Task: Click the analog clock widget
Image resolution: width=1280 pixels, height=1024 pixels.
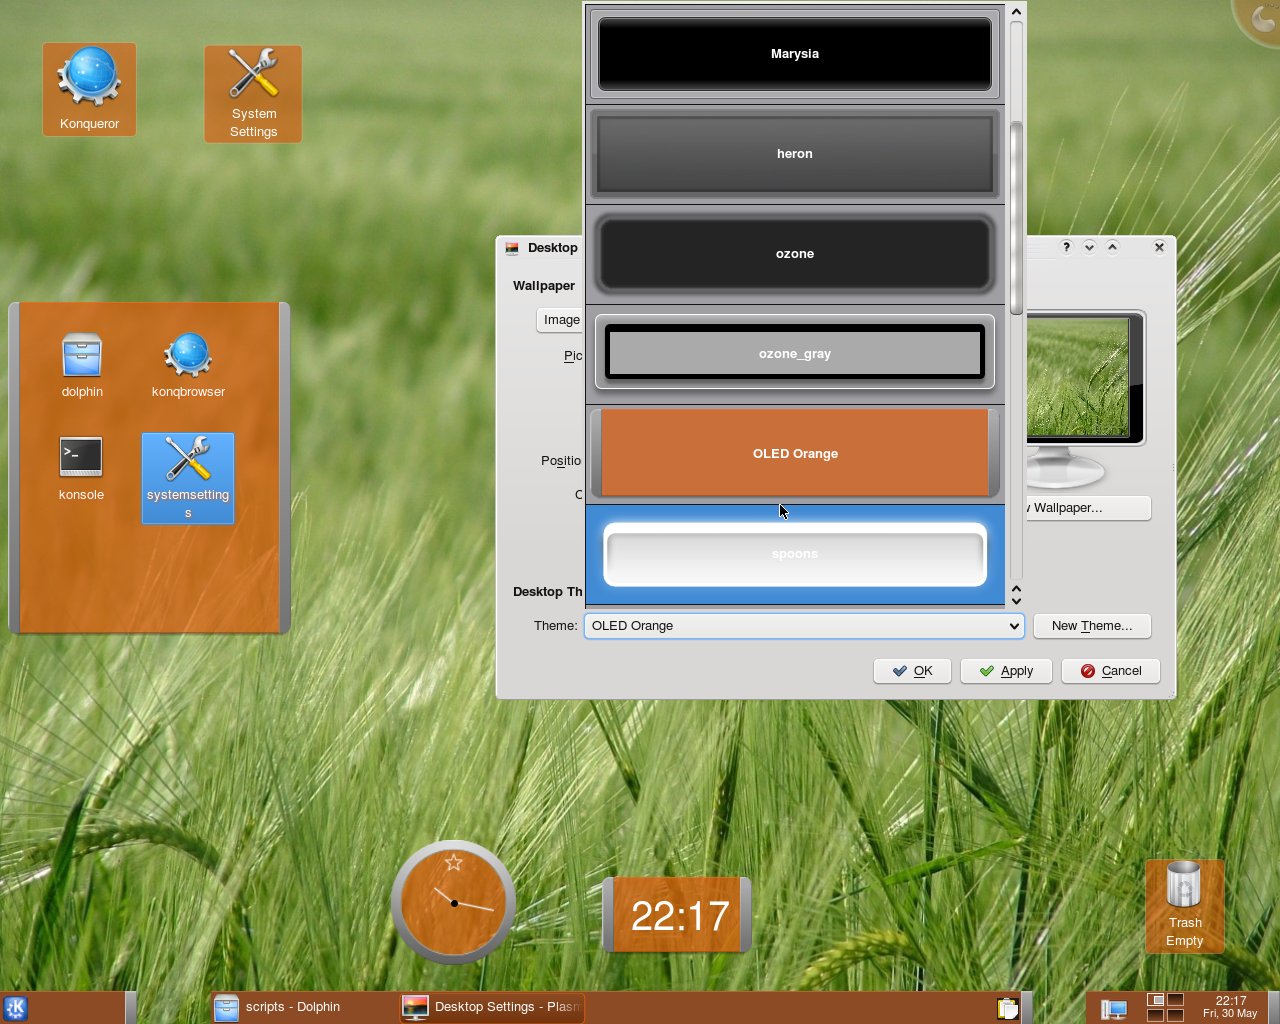Action: point(454,902)
